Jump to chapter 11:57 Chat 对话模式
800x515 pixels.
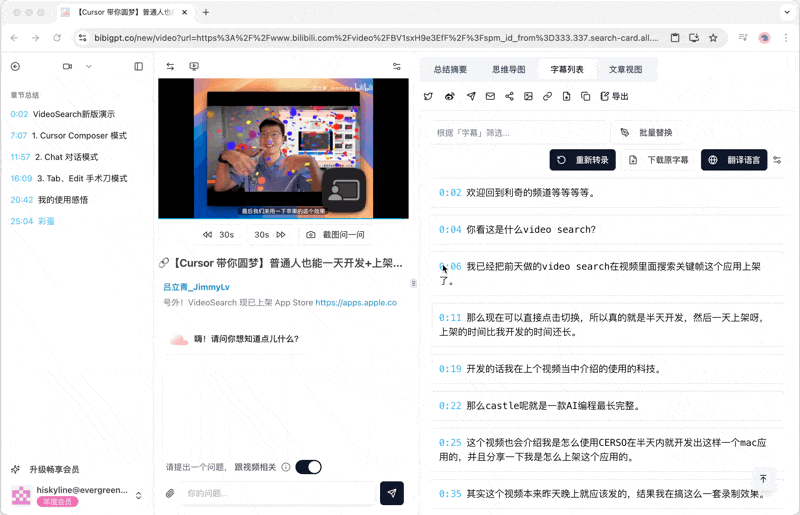[54, 157]
